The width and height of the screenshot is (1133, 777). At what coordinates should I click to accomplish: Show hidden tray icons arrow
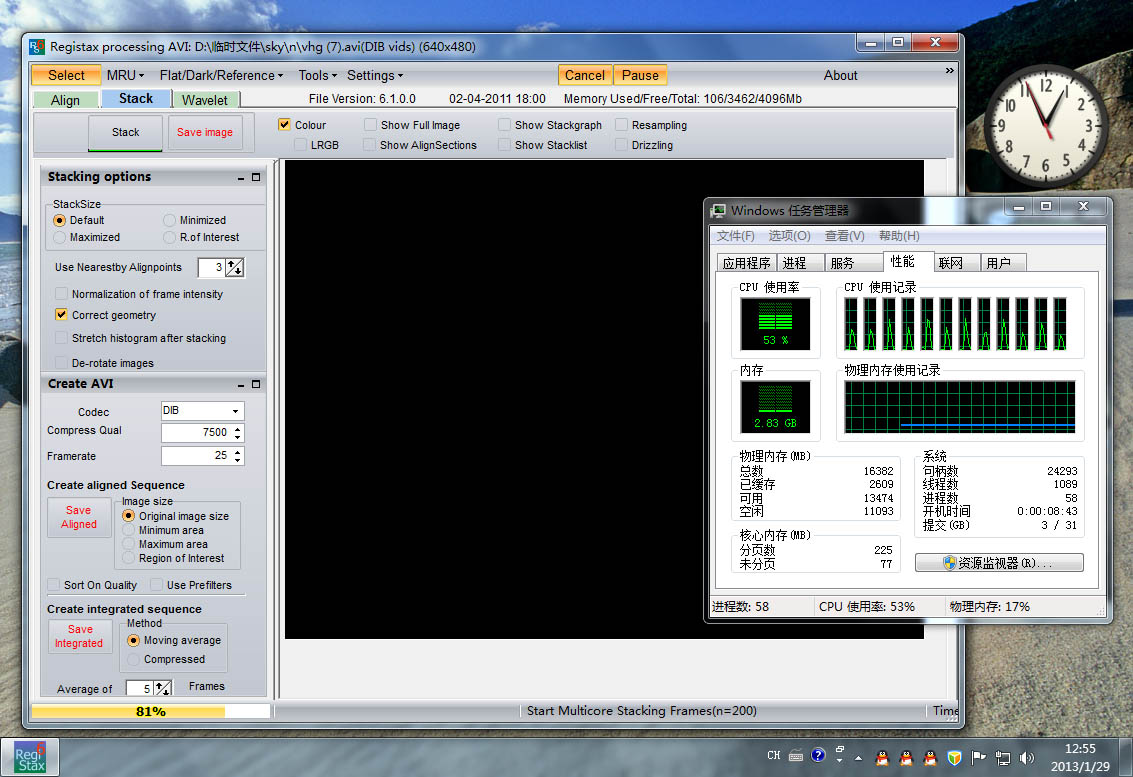click(x=858, y=758)
